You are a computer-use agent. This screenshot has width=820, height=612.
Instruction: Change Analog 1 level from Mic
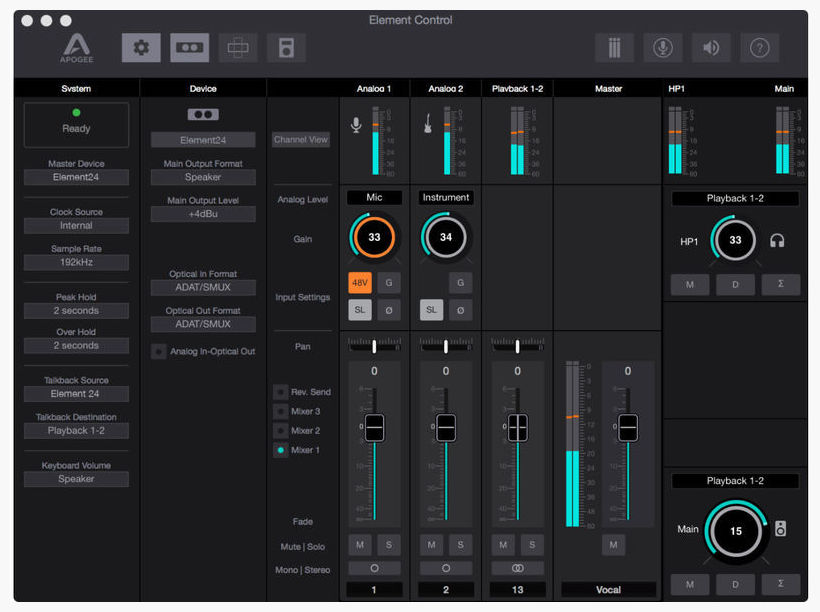click(374, 197)
